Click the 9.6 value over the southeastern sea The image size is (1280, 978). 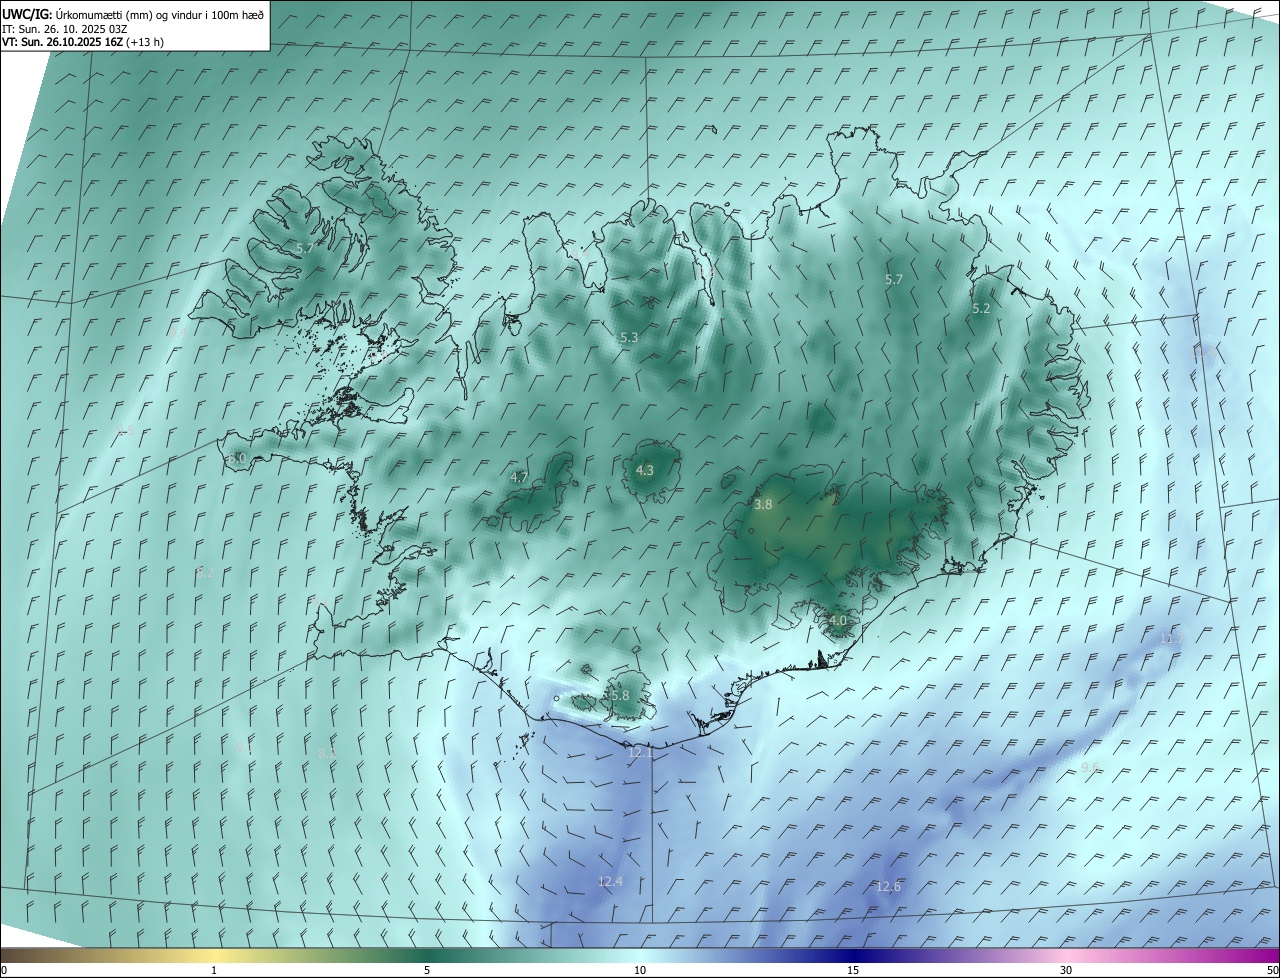[1090, 767]
